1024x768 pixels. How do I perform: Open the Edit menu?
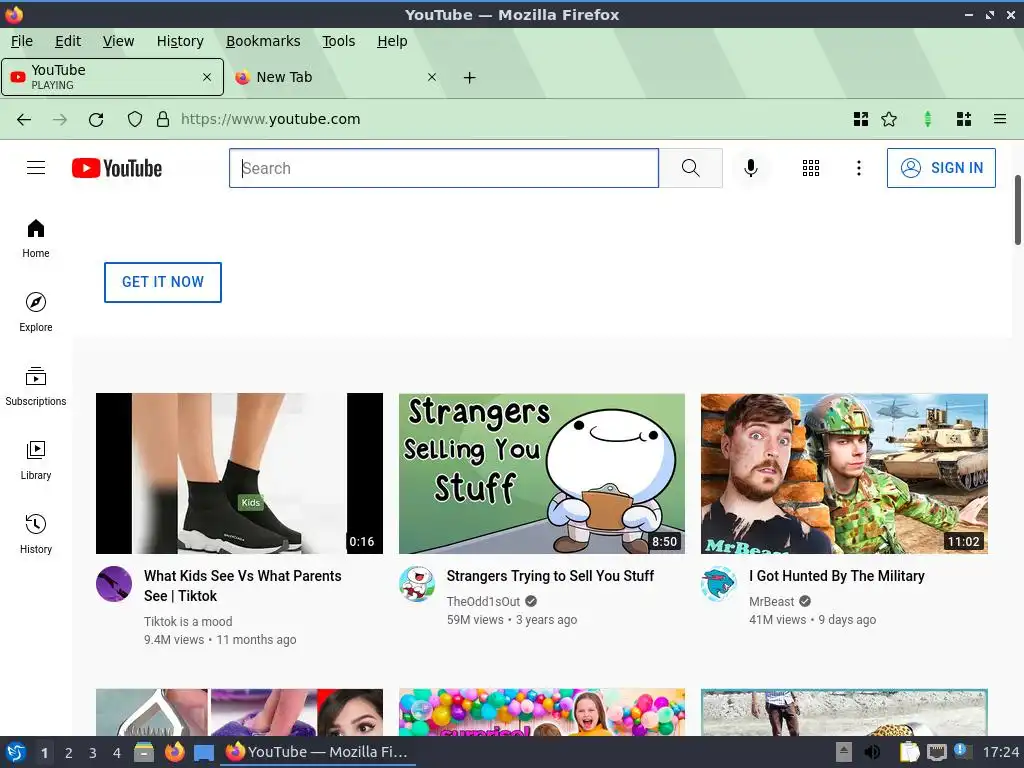pyautogui.click(x=68, y=41)
